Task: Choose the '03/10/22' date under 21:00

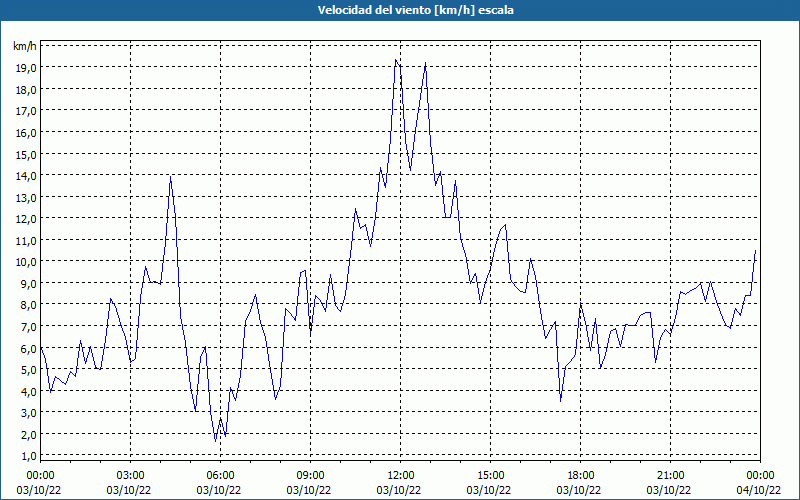Action: tap(668, 490)
